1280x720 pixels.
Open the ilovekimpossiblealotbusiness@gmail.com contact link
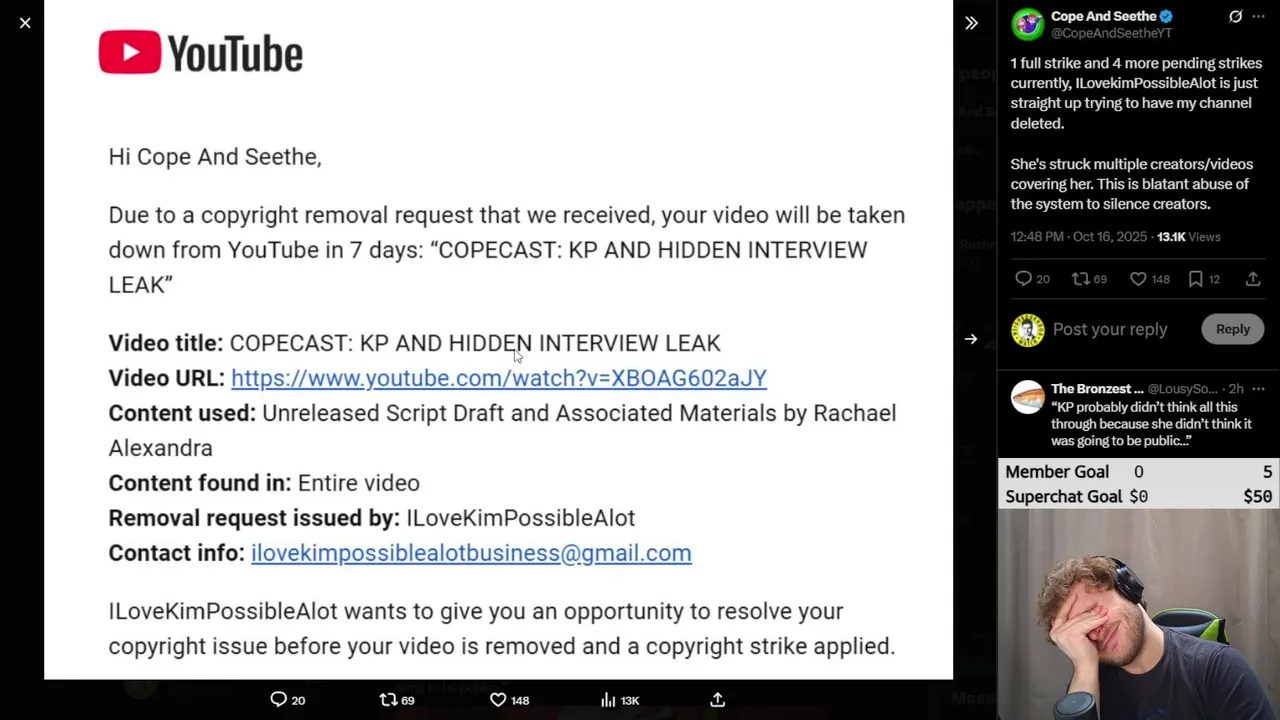471,553
